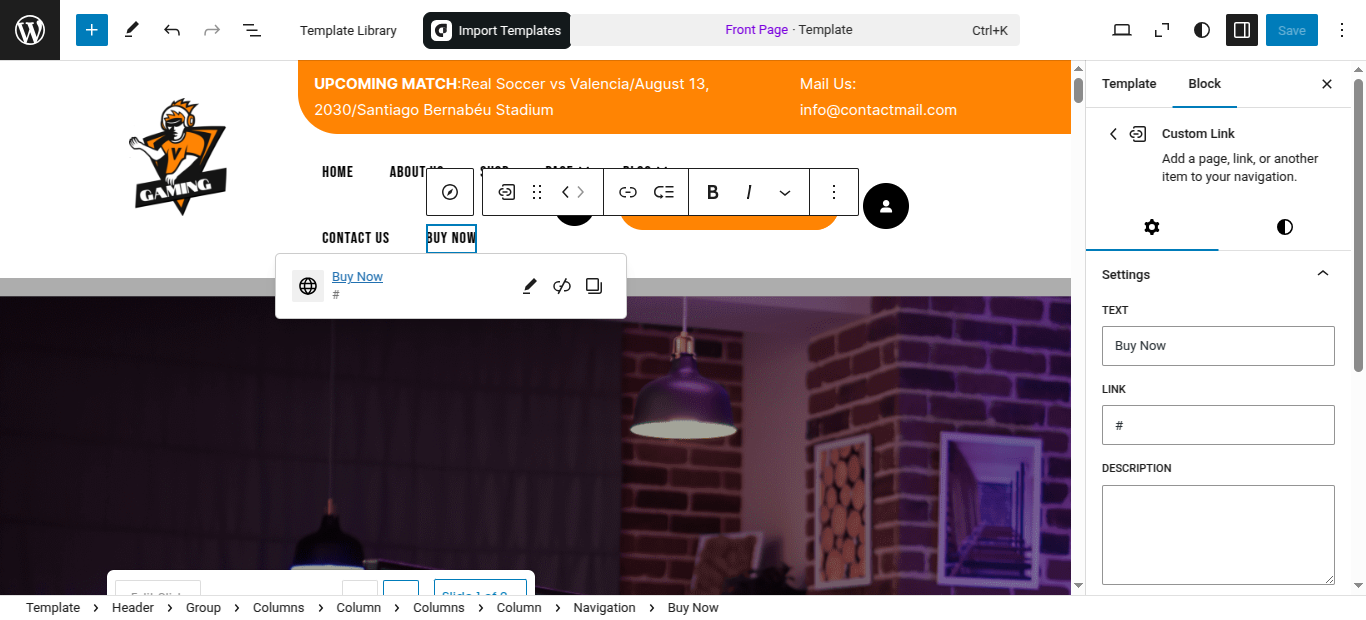Select the HOME navigation item
Viewport: 1366px width, 620px height.
pyautogui.click(x=337, y=172)
